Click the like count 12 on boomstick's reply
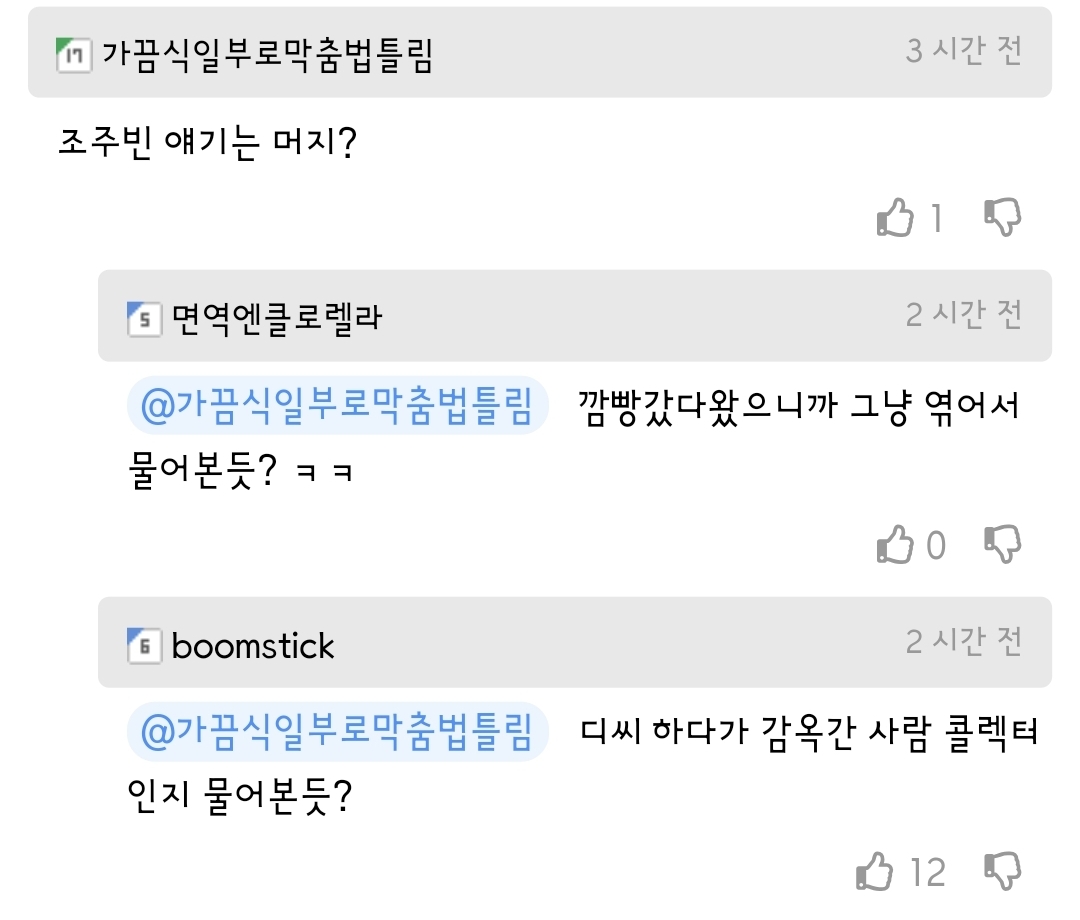Image resolution: width=1080 pixels, height=920 pixels. tap(928, 873)
